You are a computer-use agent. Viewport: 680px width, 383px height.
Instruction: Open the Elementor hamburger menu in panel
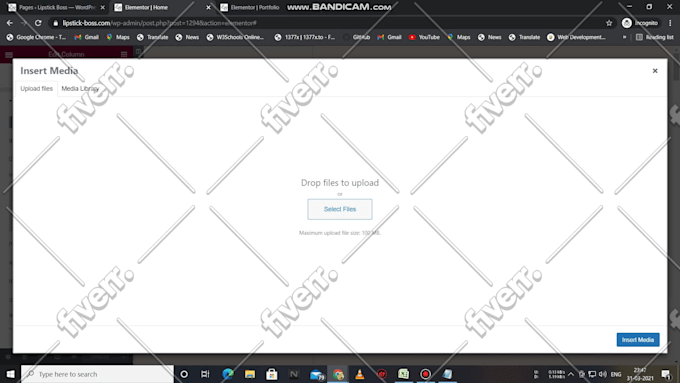[x=9, y=54]
